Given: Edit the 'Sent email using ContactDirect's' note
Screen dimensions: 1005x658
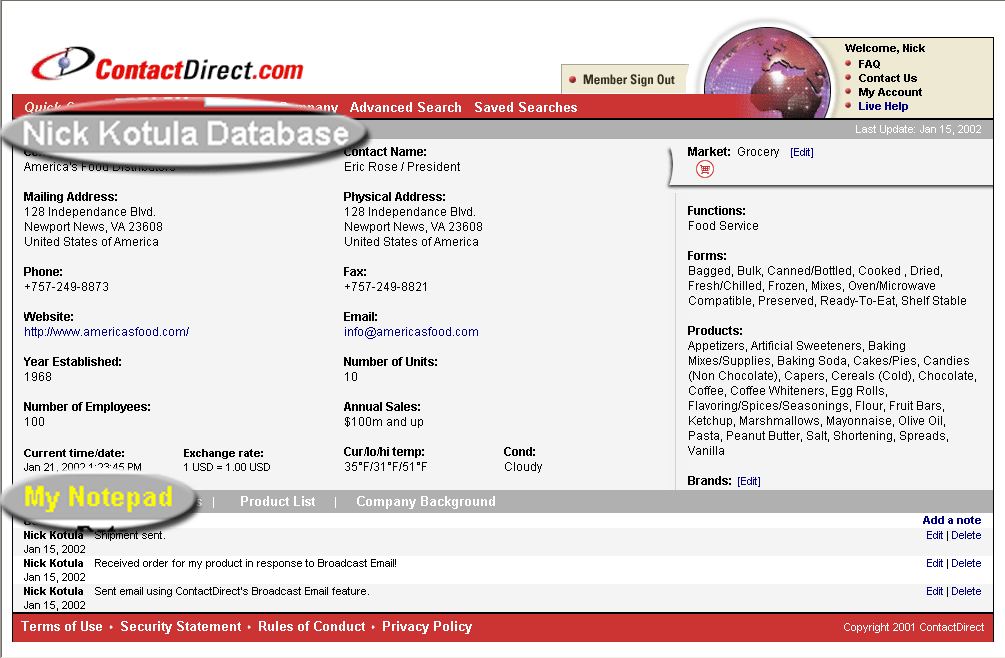Looking at the screenshot, I should pos(934,591).
